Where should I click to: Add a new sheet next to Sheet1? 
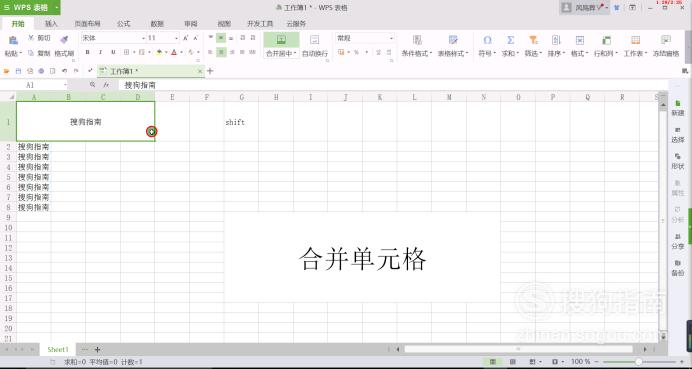coord(98,350)
